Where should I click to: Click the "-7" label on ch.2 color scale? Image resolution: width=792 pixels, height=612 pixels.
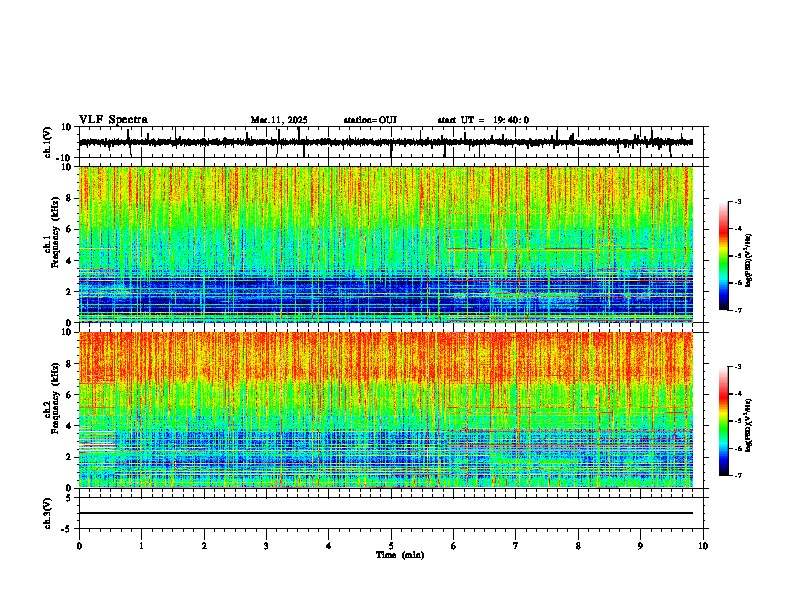(738, 475)
